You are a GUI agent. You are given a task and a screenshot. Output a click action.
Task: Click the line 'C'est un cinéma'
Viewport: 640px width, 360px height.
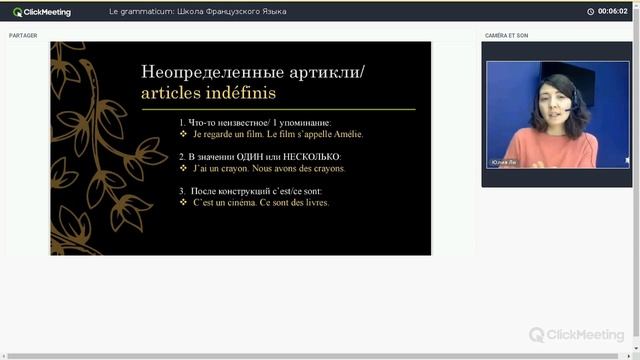tap(261, 202)
